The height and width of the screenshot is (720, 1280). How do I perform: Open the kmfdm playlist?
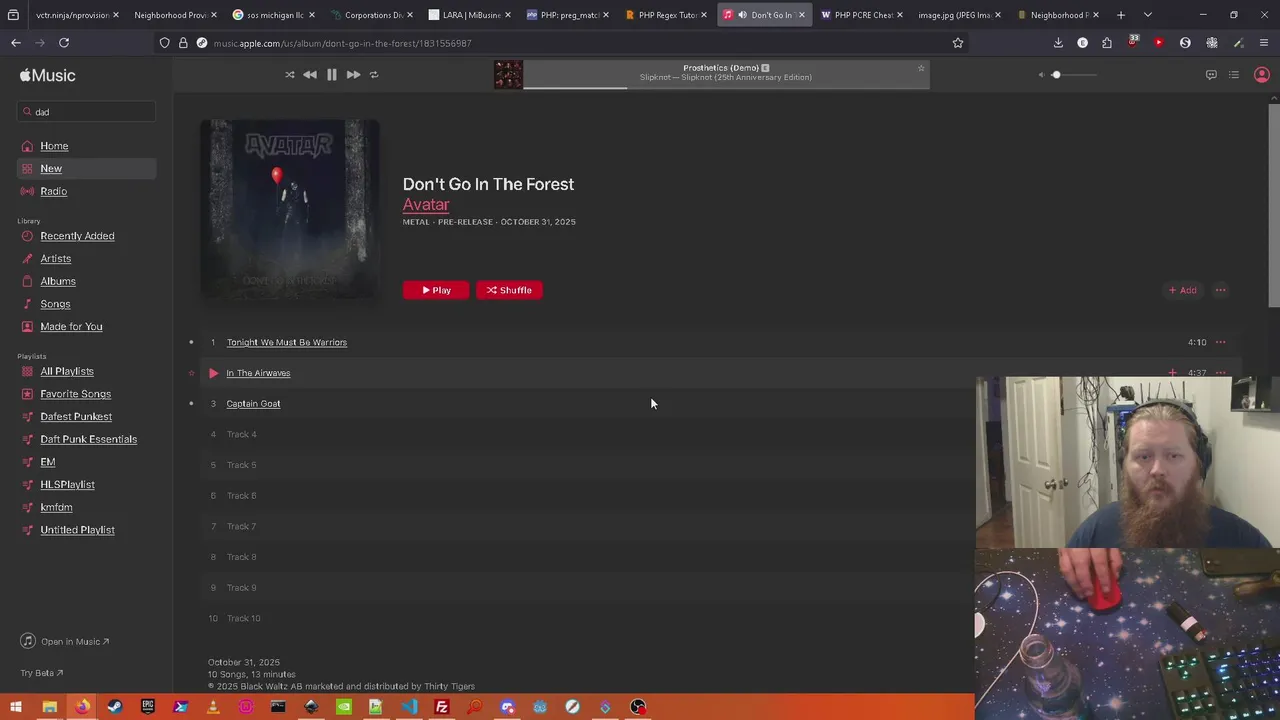56,507
